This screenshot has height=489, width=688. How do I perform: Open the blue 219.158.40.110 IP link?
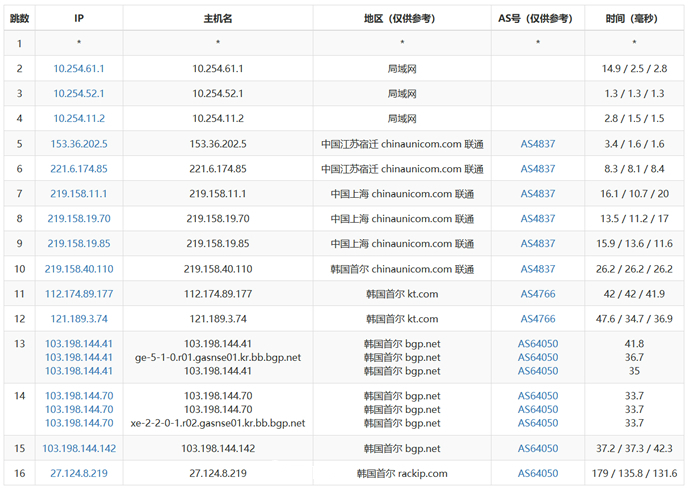79,269
